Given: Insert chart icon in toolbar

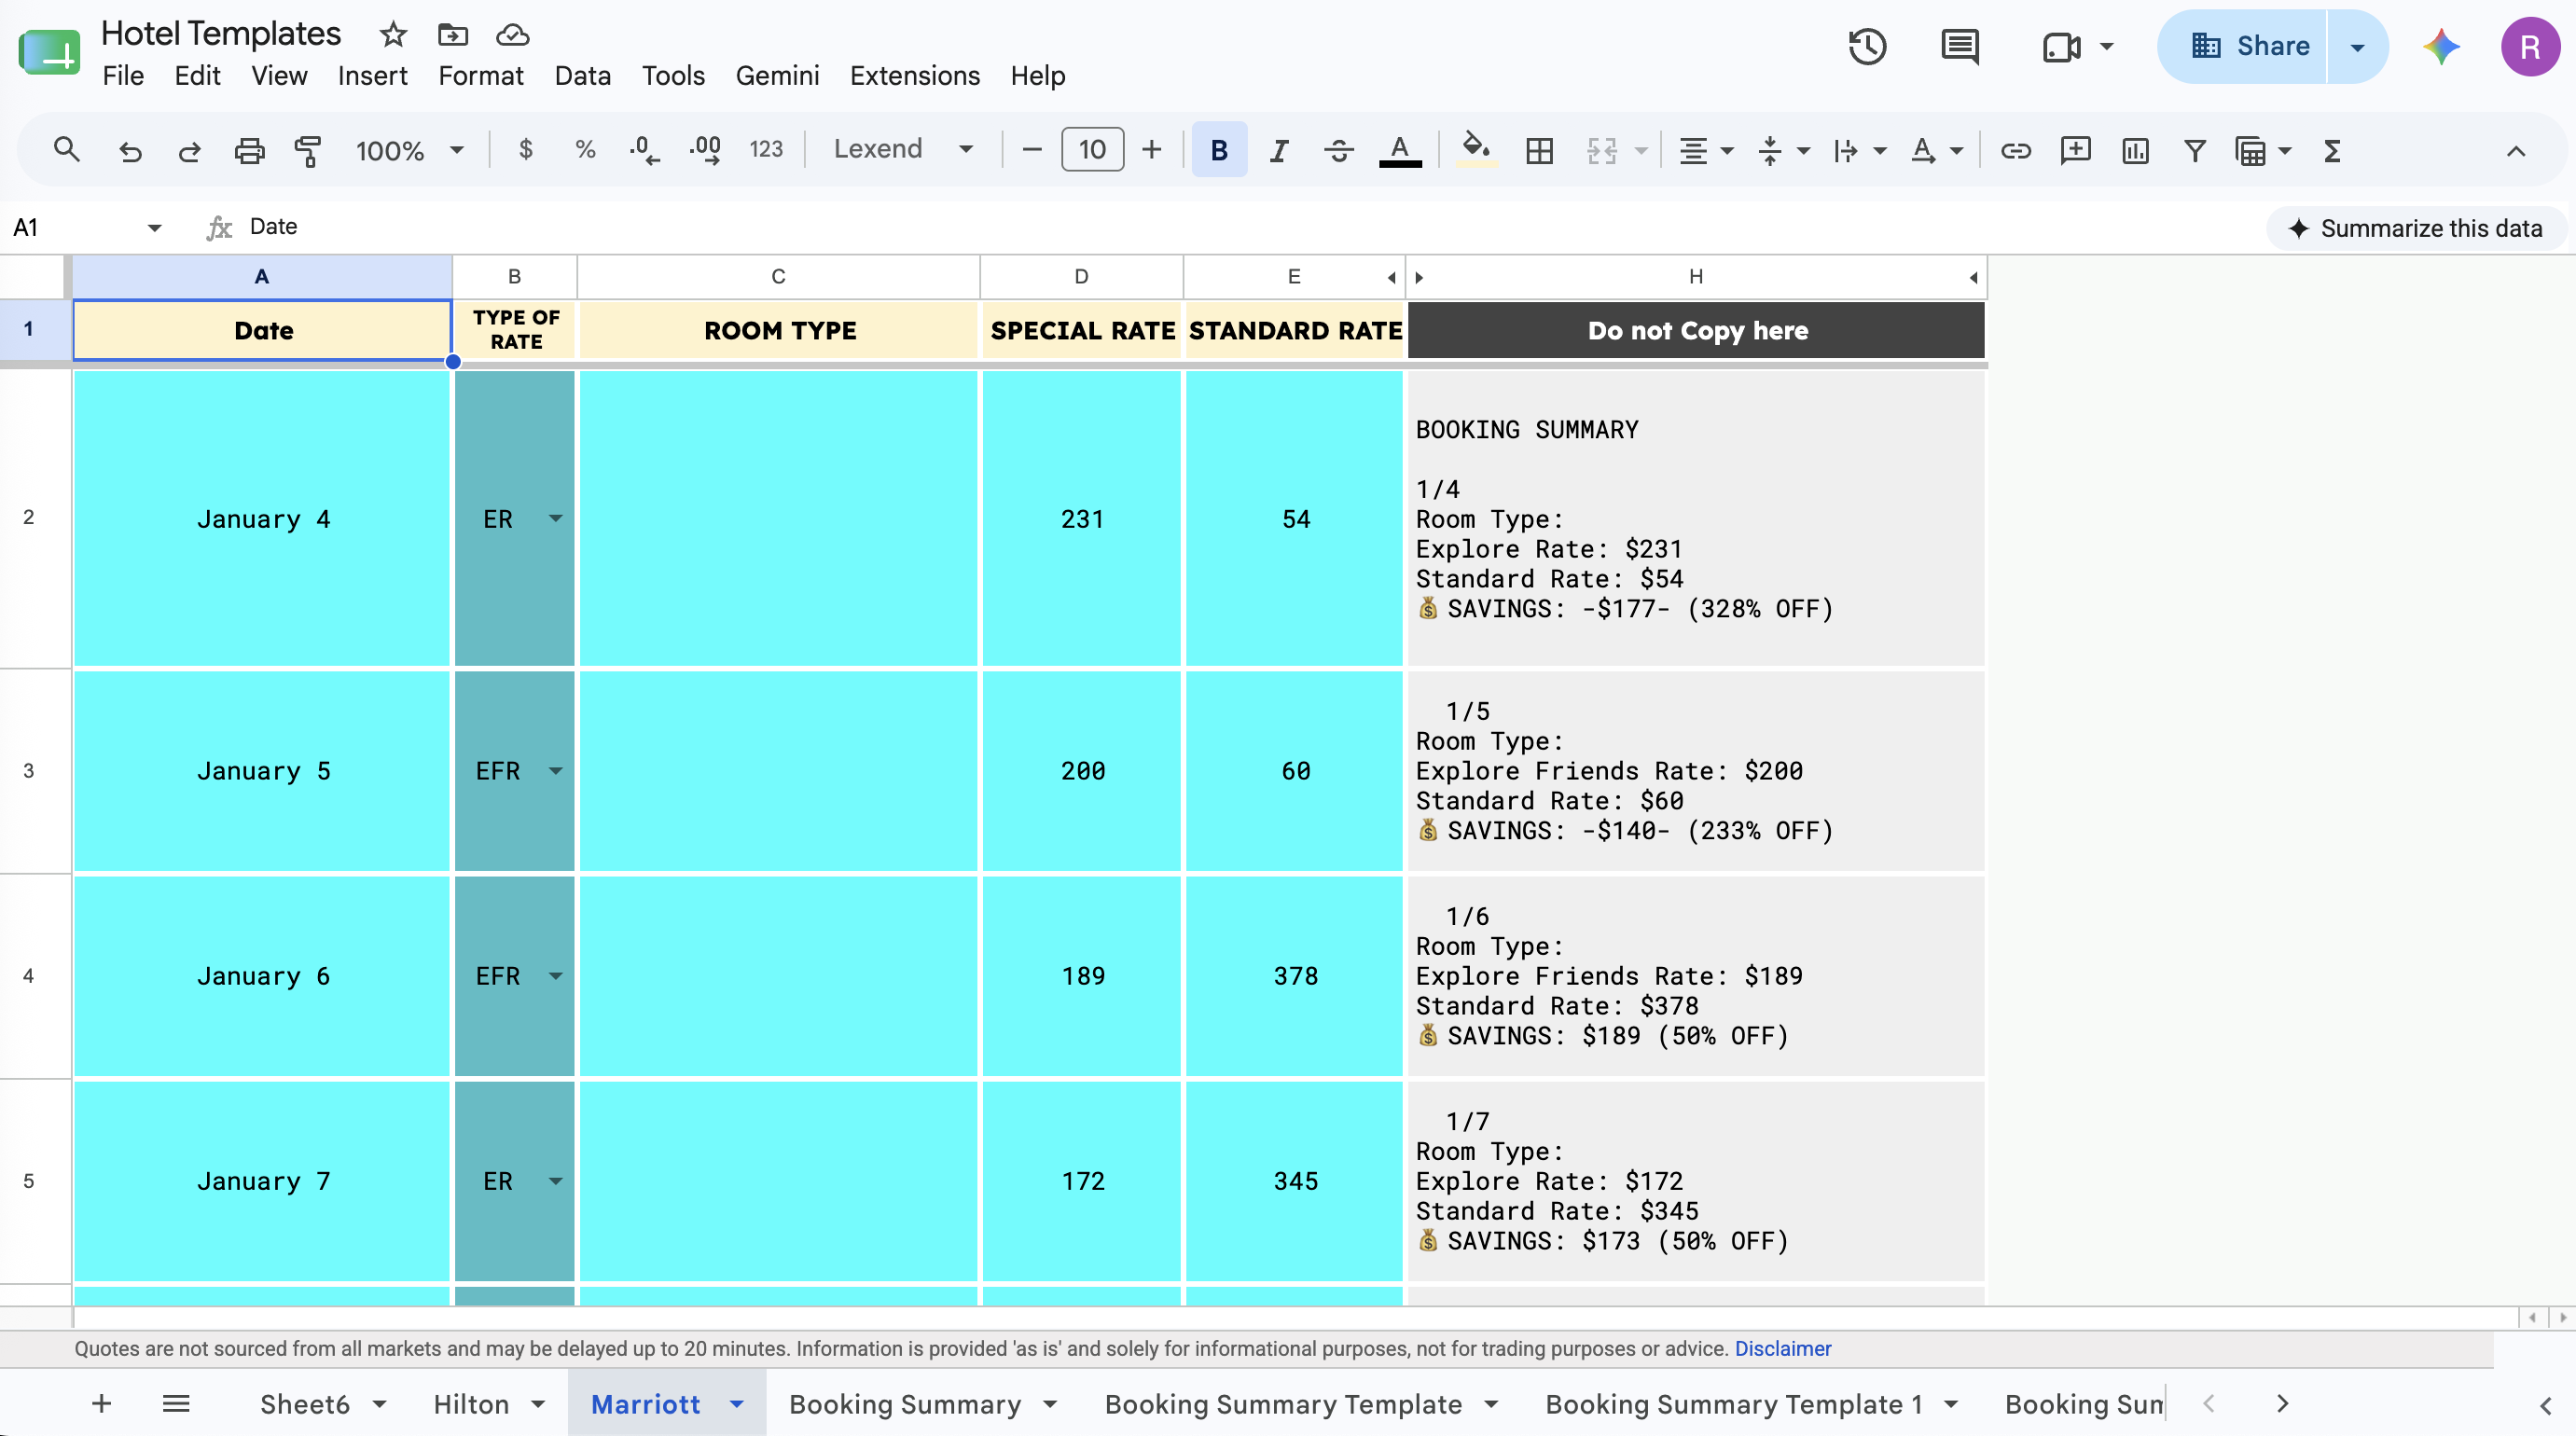Looking at the screenshot, I should click(x=2135, y=151).
